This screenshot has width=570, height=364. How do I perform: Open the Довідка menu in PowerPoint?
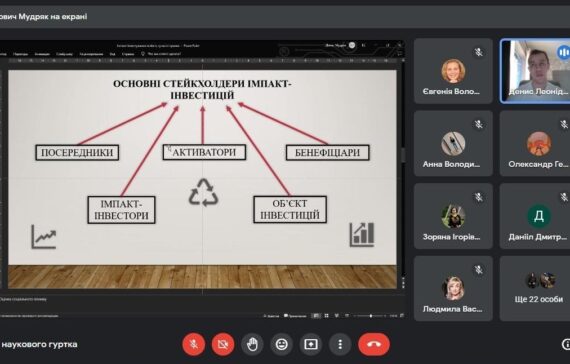[128, 54]
